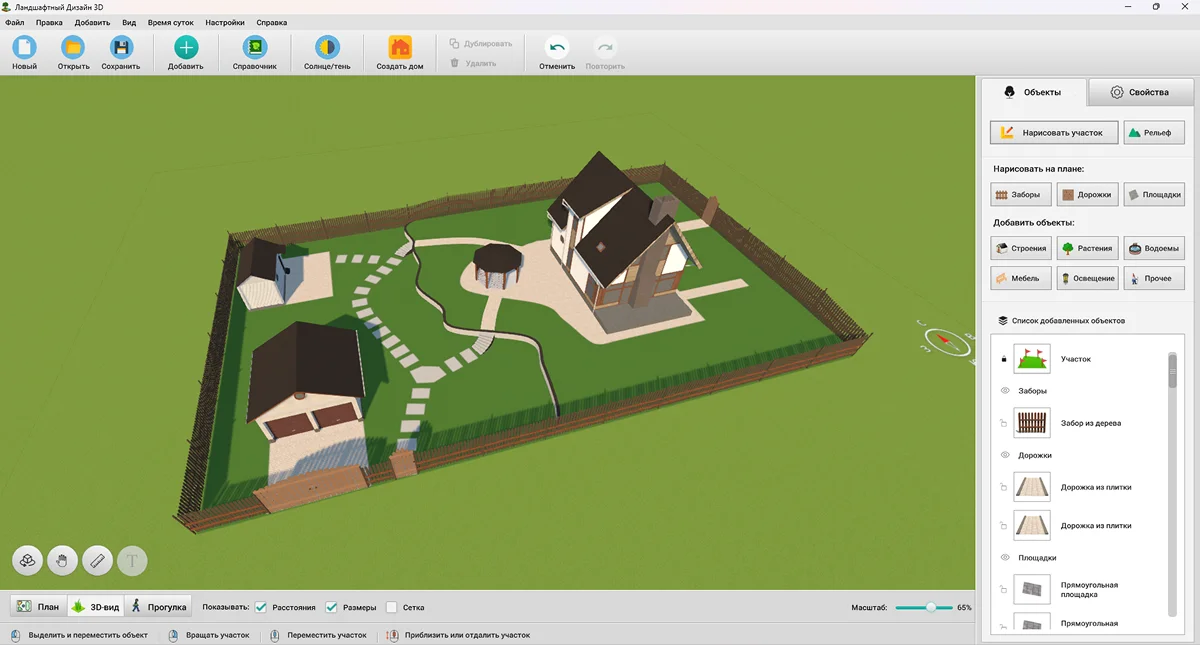Click the objects list vertical scrollbar
Screen dimensions: 1200x645
(1173, 485)
